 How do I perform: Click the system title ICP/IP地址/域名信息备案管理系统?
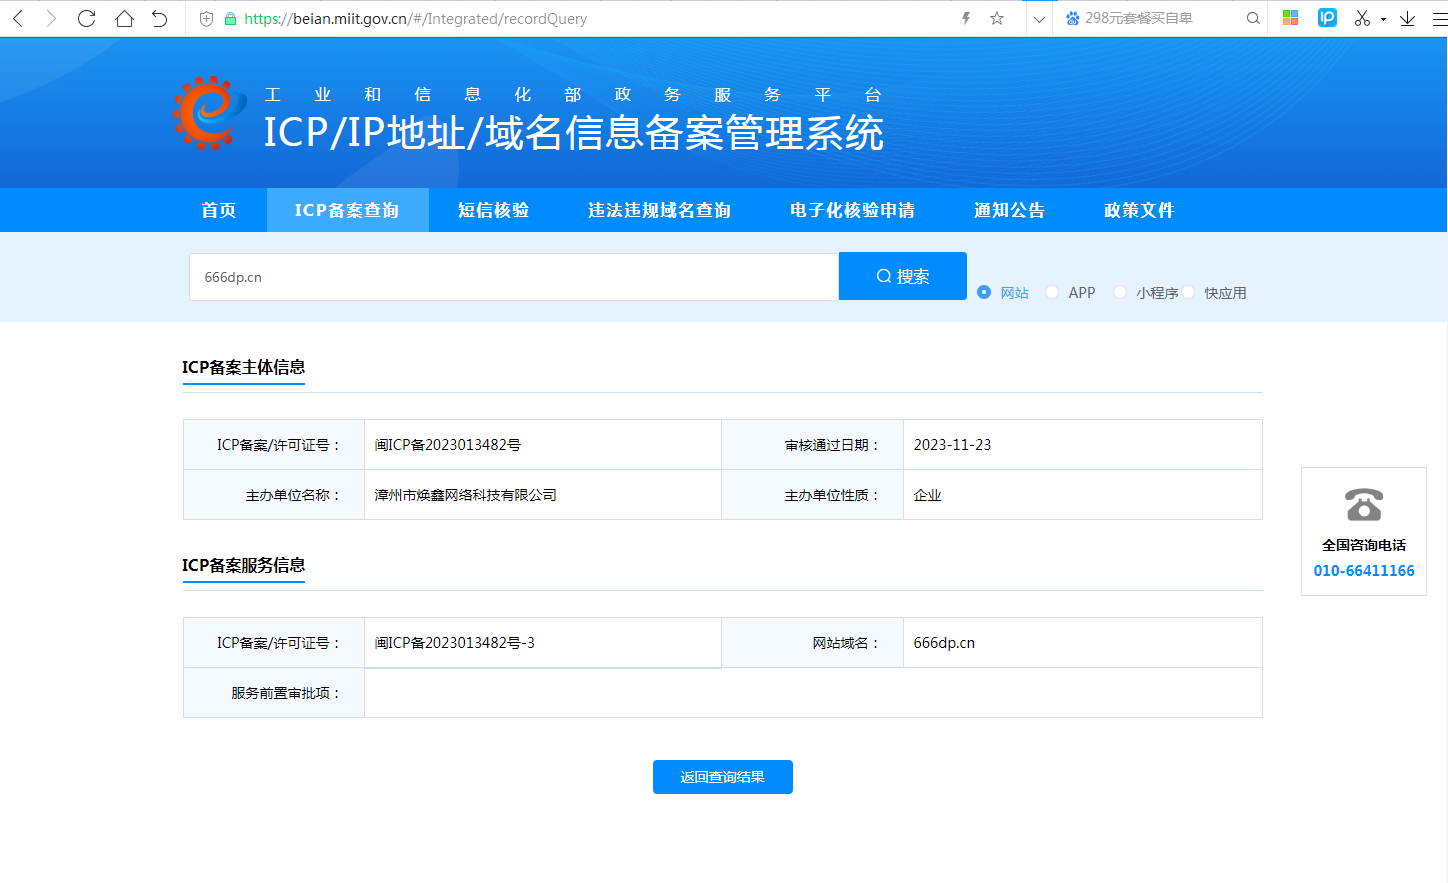574,133
